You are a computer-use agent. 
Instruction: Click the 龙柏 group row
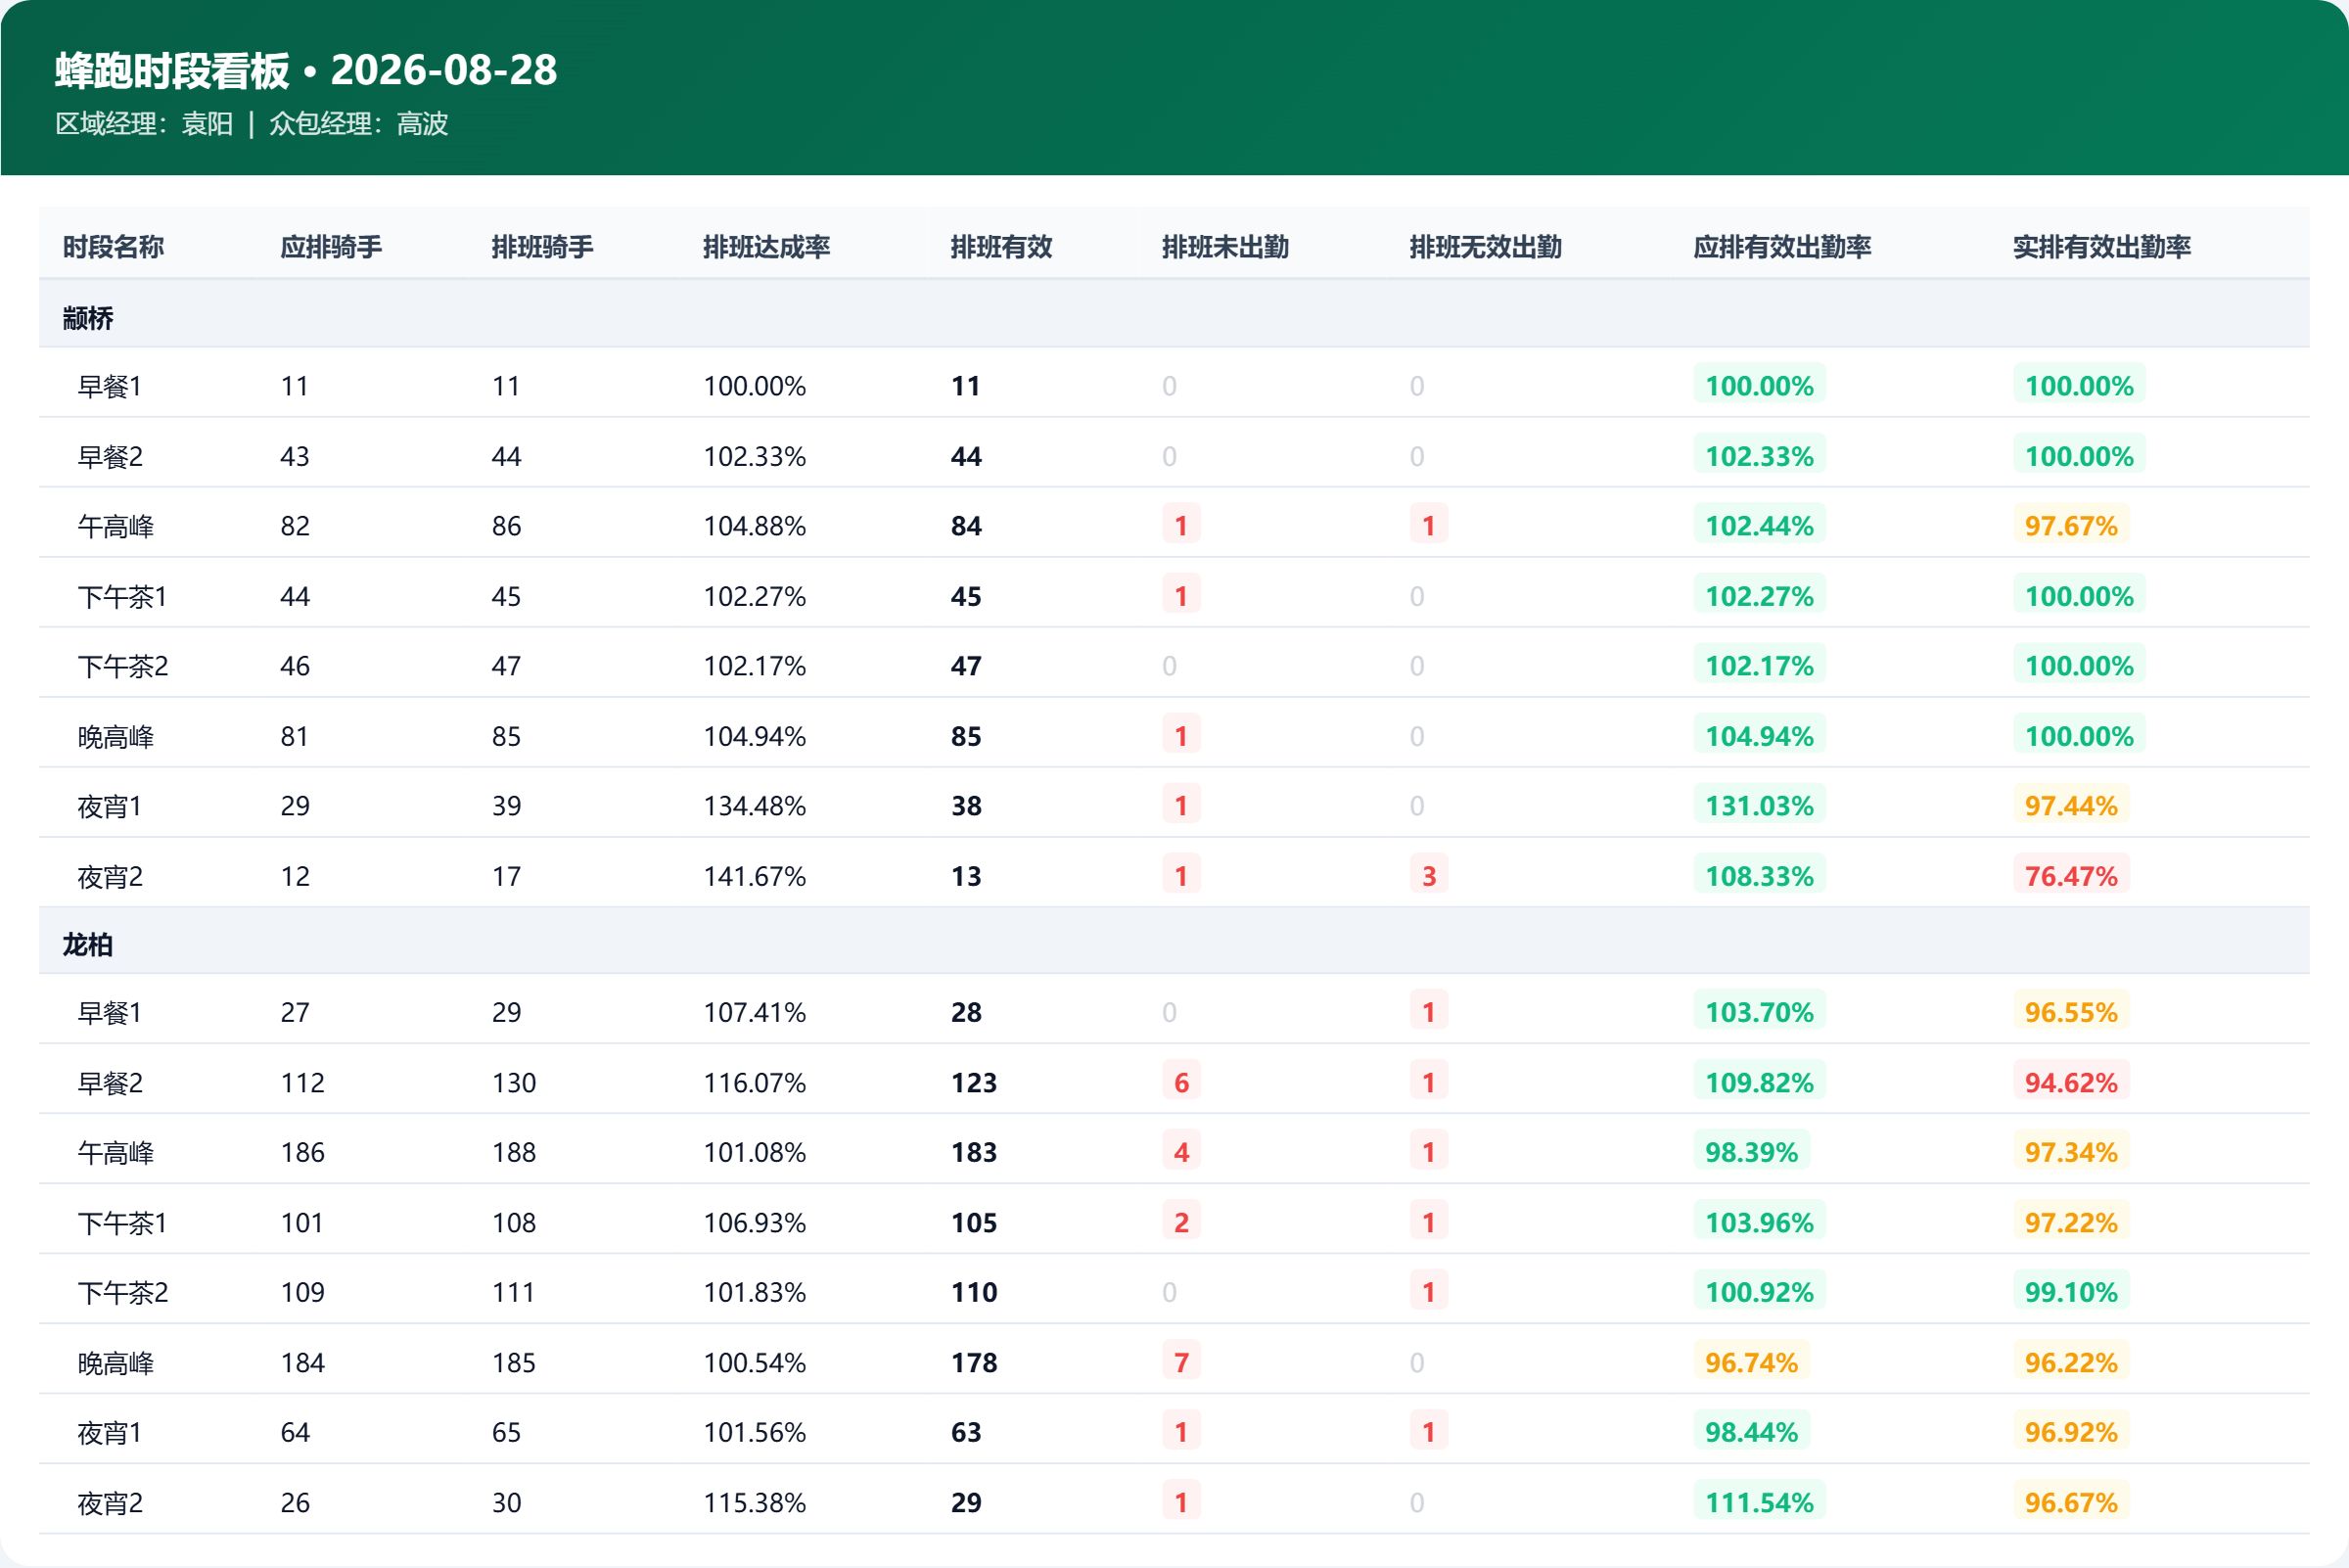click(1174, 944)
